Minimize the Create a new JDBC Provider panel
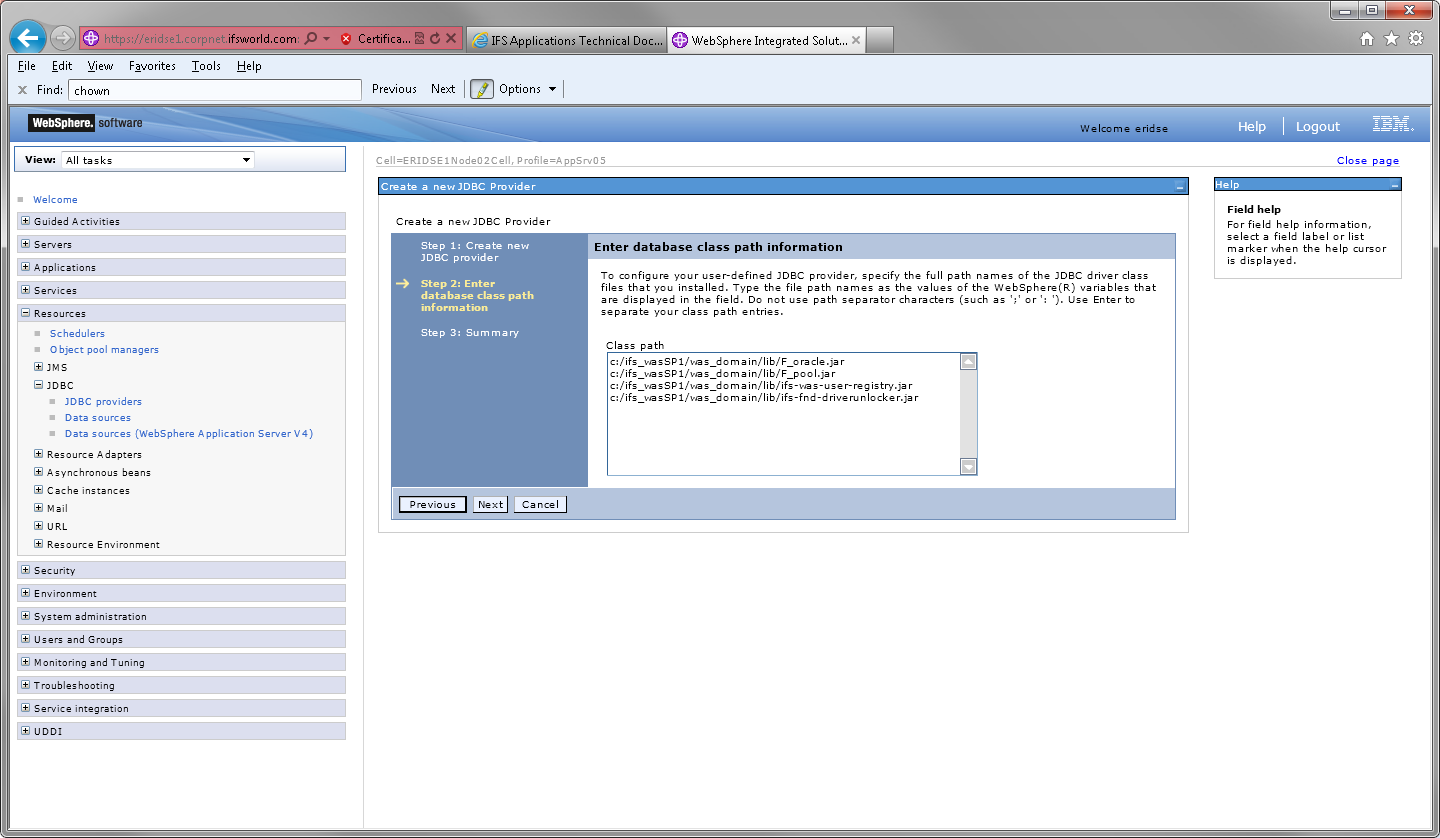Image resolution: width=1440 pixels, height=838 pixels. pyautogui.click(x=1180, y=187)
